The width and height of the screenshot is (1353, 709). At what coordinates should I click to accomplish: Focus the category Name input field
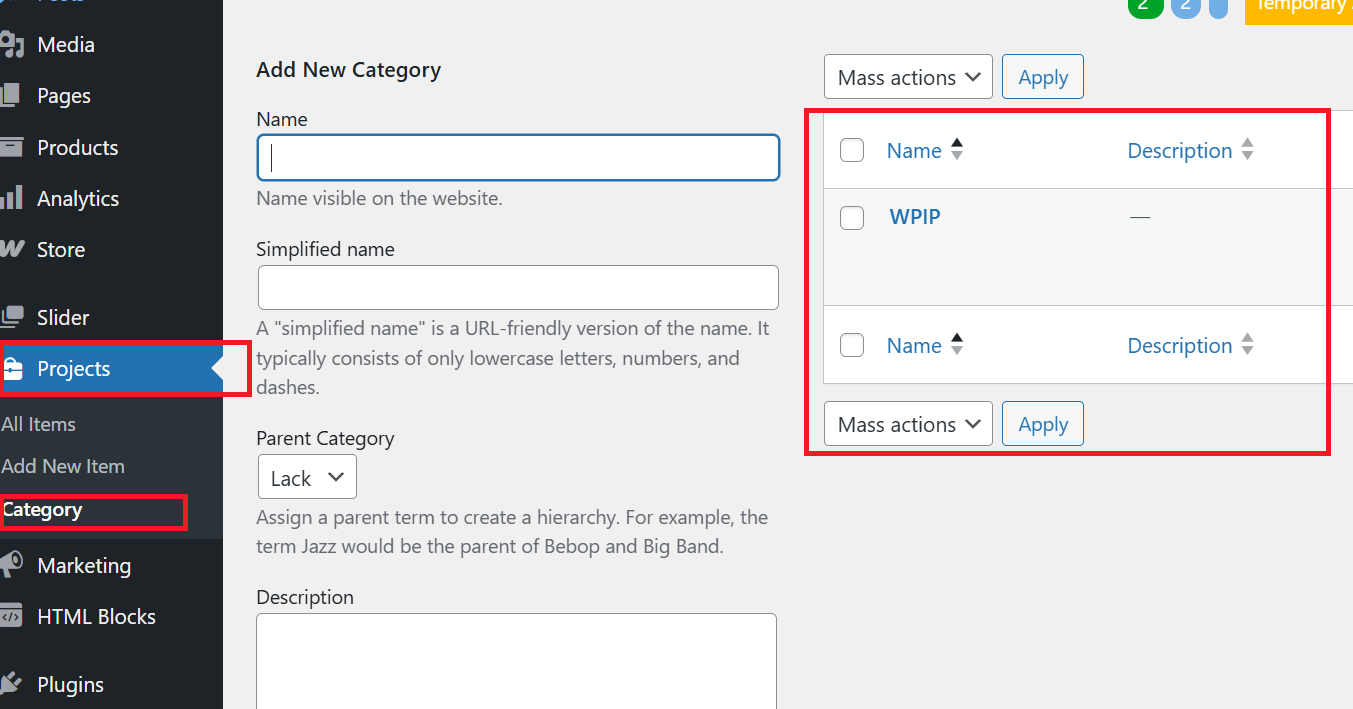click(x=518, y=158)
